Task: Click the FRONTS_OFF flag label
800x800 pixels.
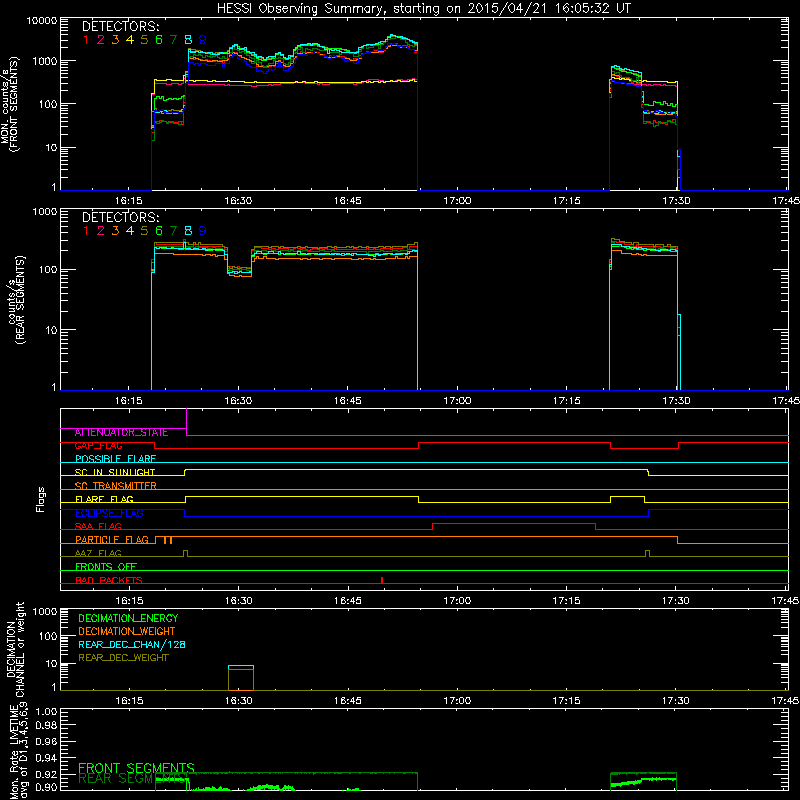Action: point(106,567)
